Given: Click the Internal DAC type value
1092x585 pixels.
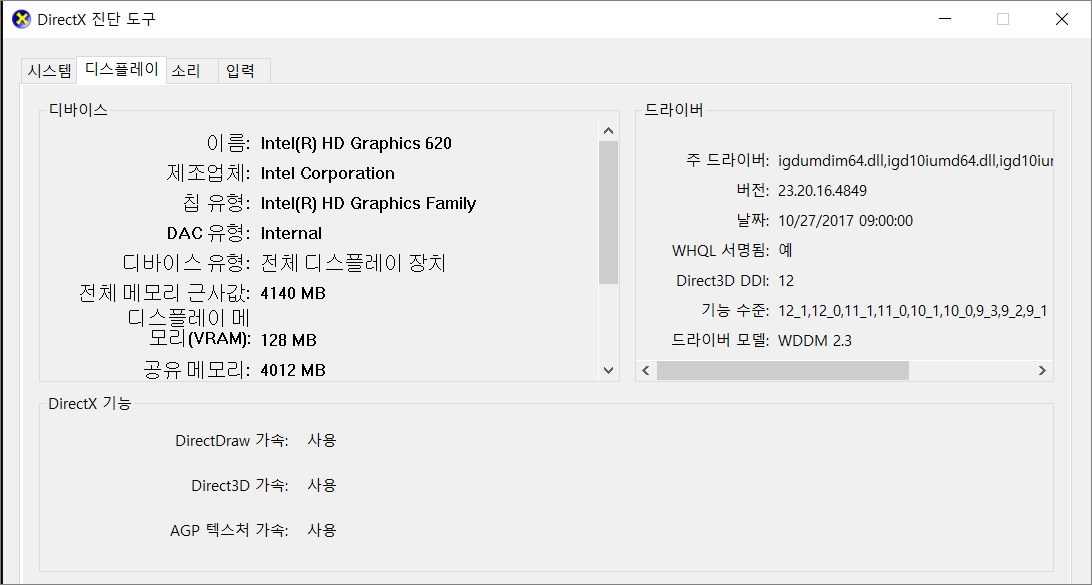Looking at the screenshot, I should pyautogui.click(x=291, y=233).
